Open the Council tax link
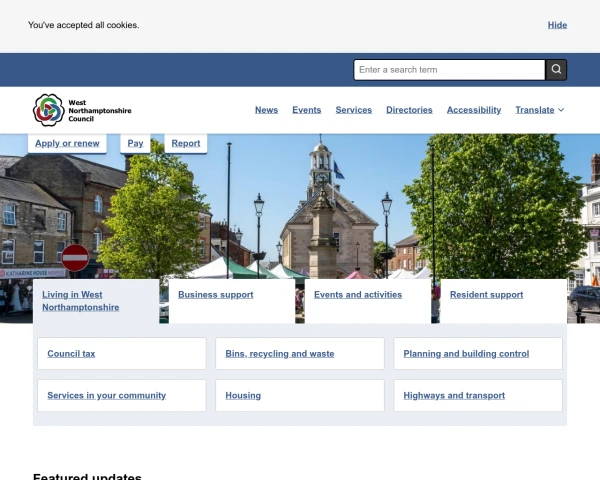This screenshot has height=480, width=600. pos(71,354)
